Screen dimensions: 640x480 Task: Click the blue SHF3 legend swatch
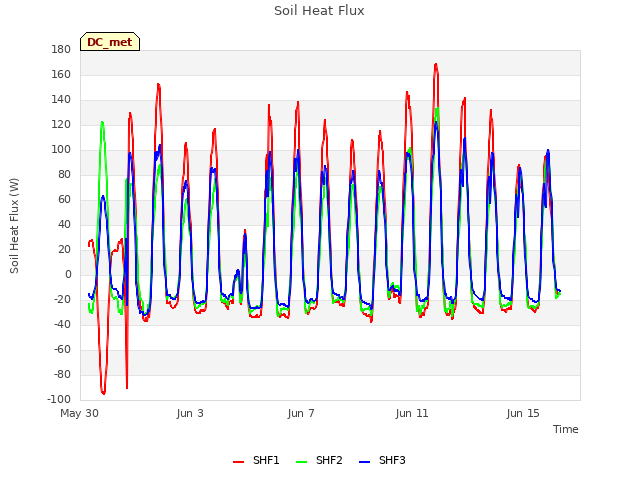point(364,462)
